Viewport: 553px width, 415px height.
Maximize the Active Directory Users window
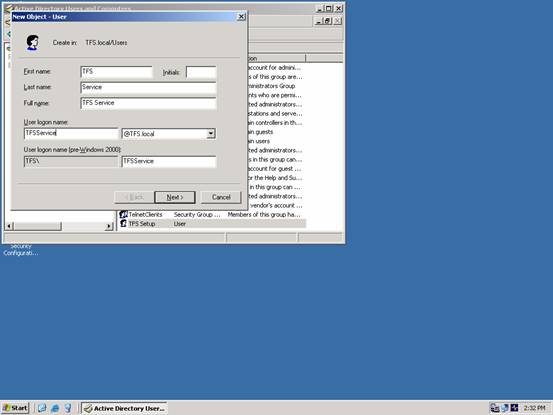coord(329,8)
